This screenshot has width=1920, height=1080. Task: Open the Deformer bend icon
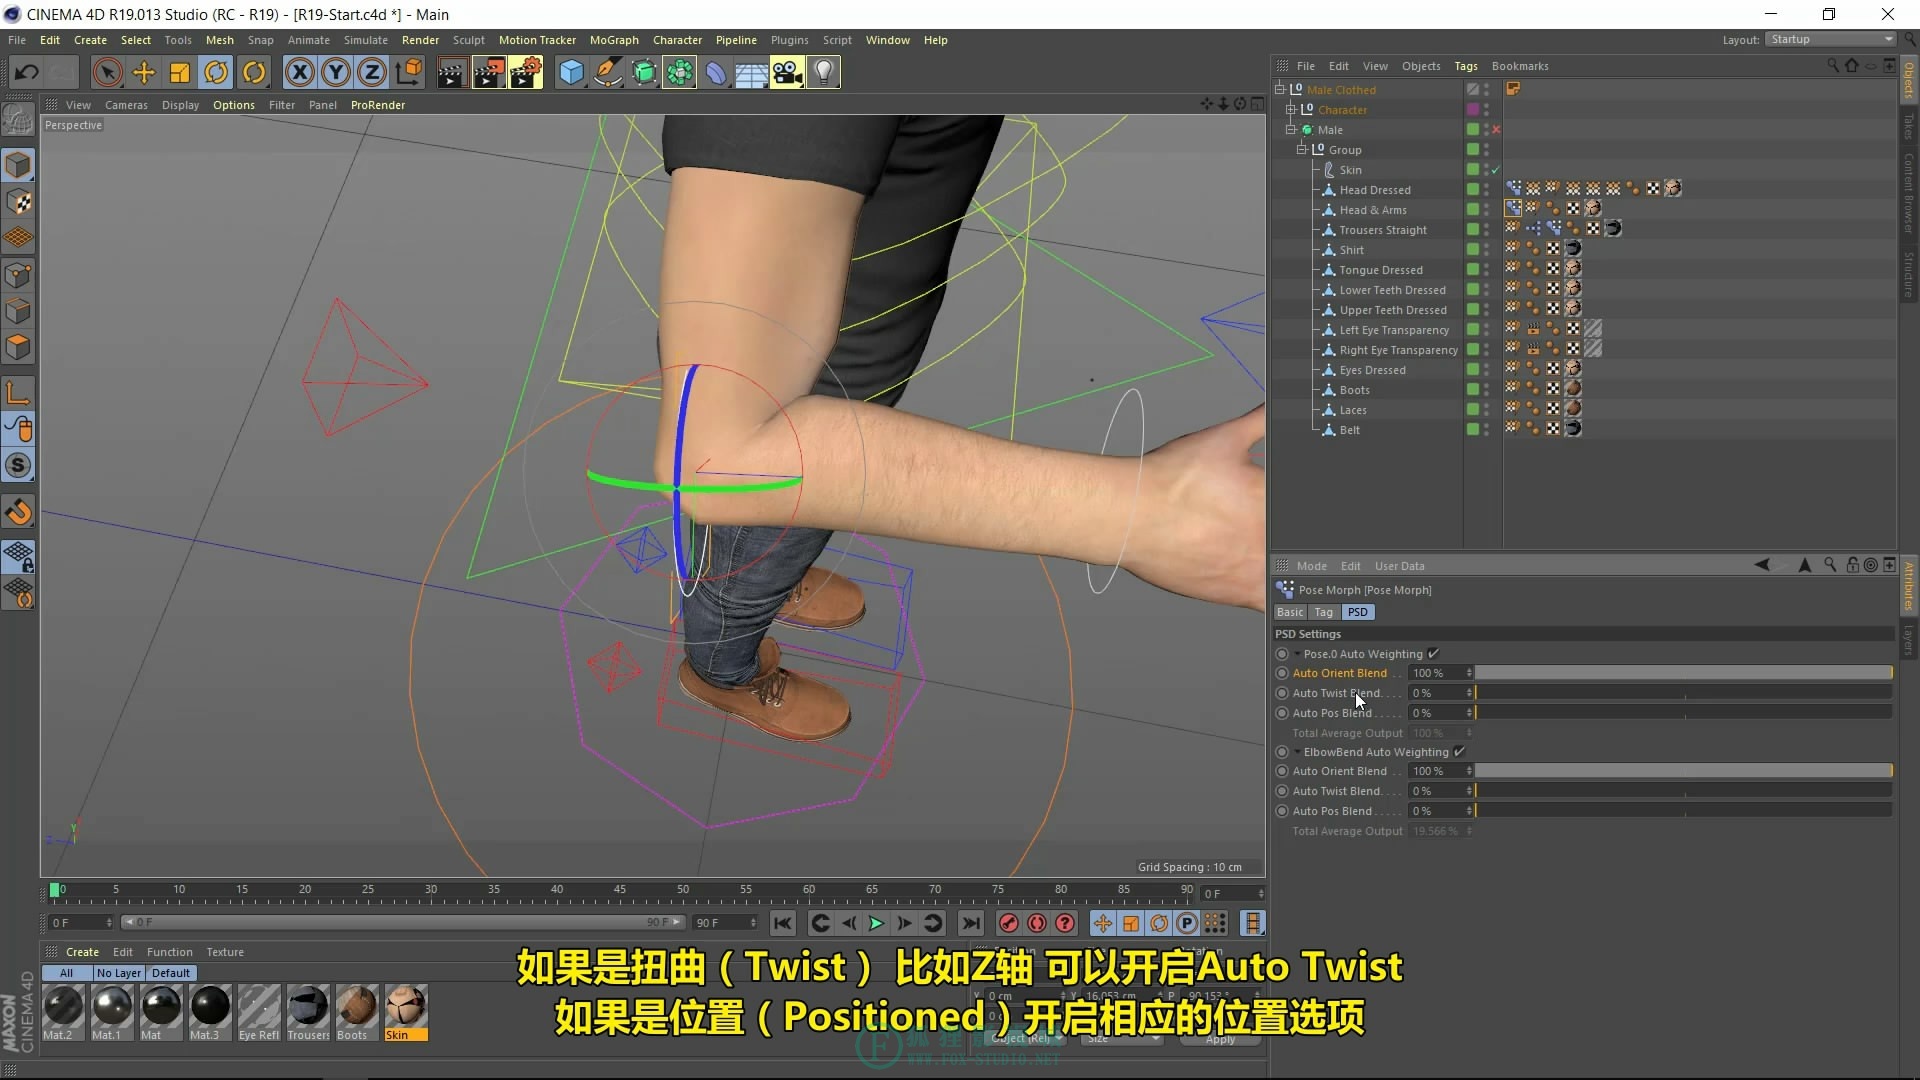[x=715, y=72]
